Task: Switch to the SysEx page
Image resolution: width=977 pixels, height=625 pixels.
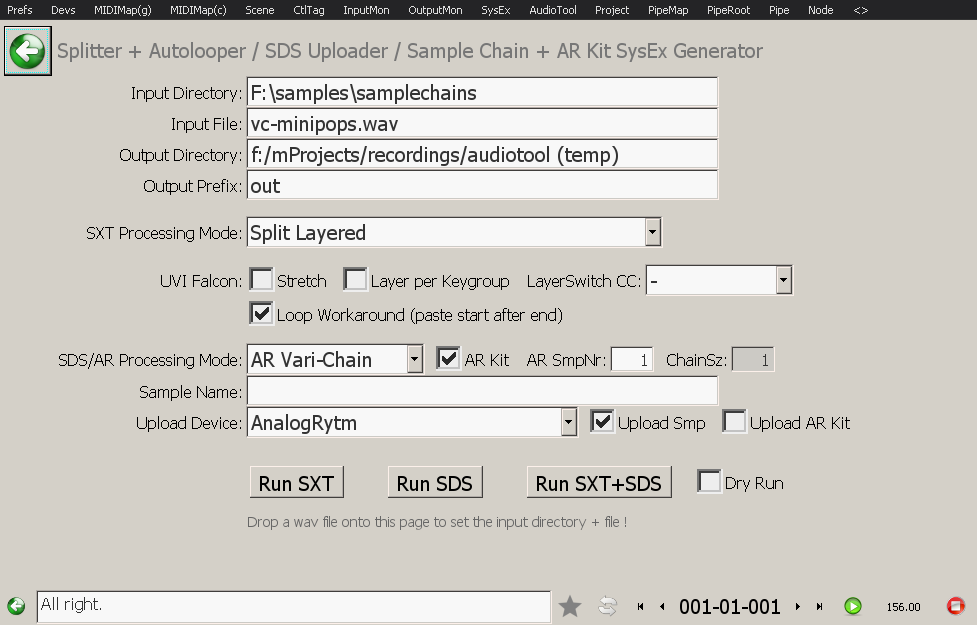Action: tap(494, 10)
